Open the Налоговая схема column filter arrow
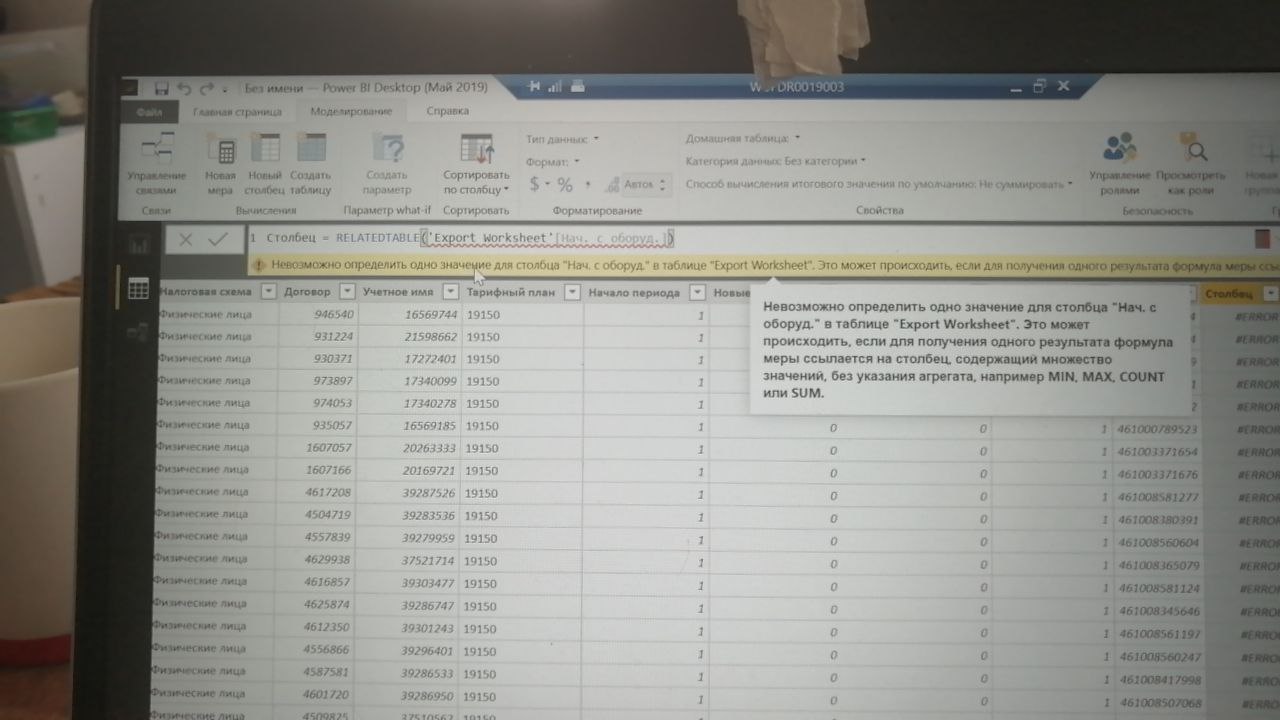The image size is (1280, 720). point(268,292)
